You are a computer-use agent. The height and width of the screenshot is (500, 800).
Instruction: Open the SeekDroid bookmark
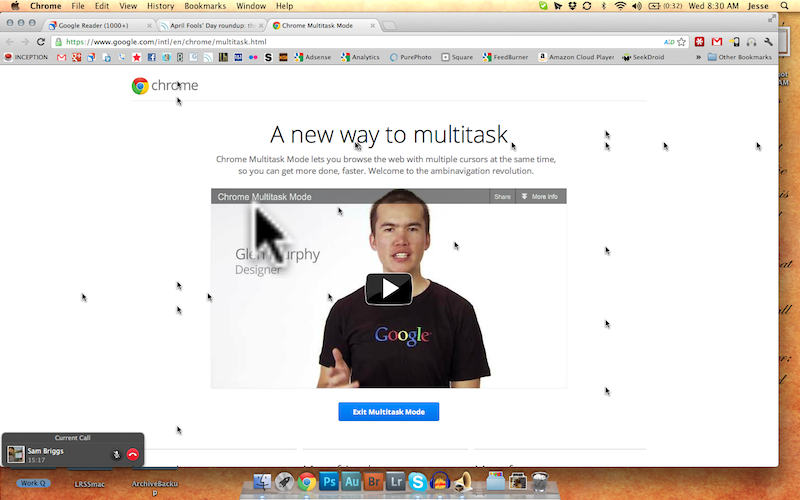tap(643, 57)
